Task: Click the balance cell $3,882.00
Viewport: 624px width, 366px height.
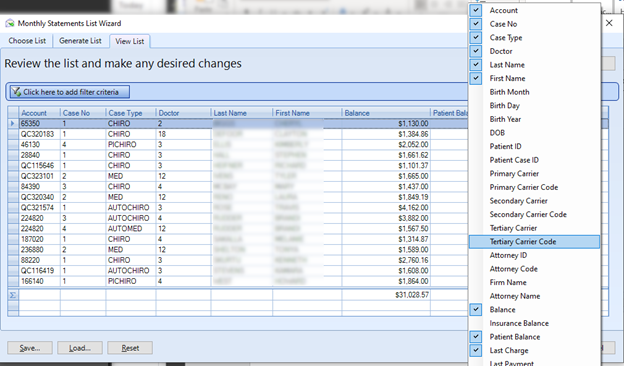Action: pos(386,218)
